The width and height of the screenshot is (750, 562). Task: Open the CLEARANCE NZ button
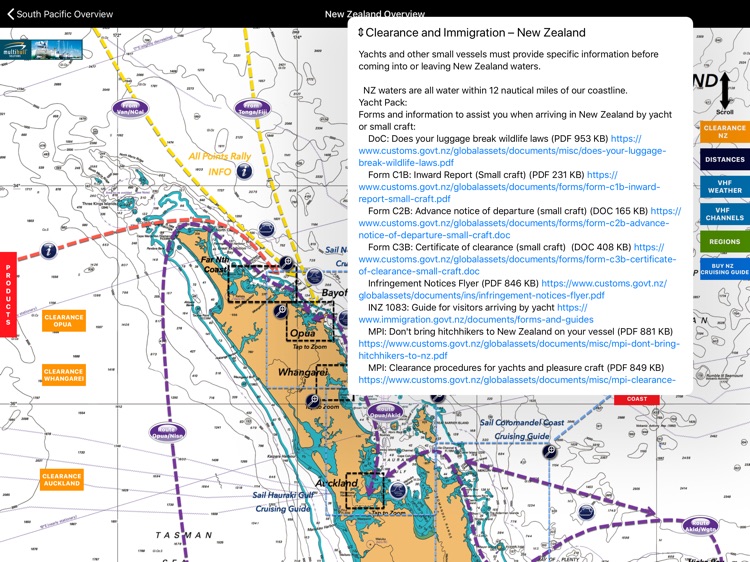pyautogui.click(x=724, y=132)
